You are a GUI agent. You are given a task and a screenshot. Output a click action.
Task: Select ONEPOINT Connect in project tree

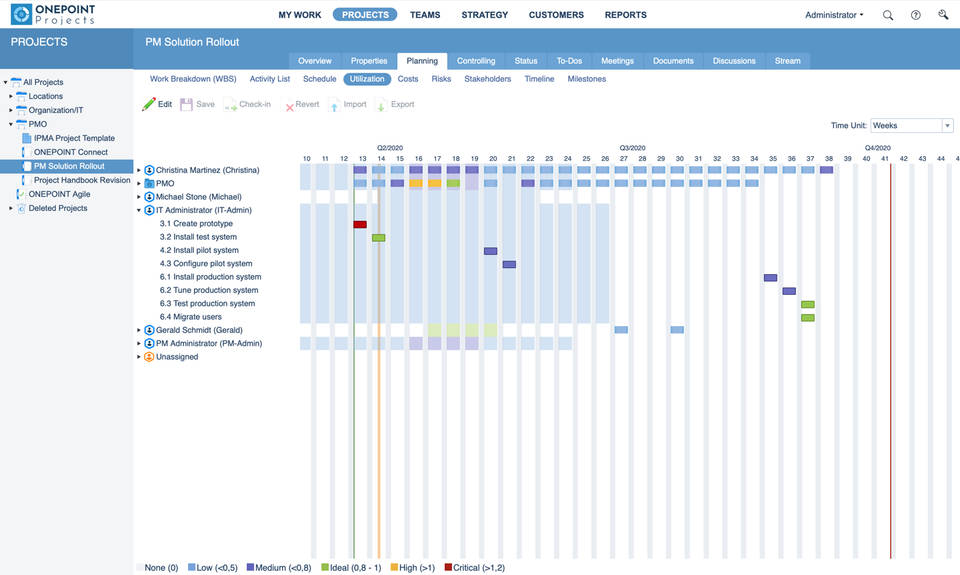tap(70, 152)
